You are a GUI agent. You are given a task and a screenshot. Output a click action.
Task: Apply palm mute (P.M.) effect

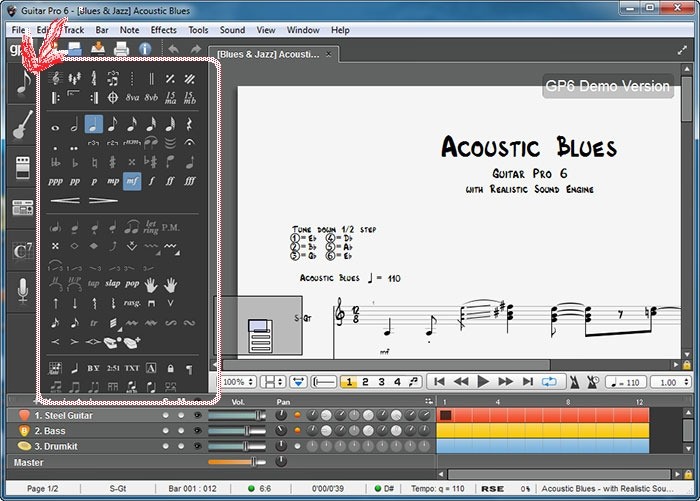[171, 226]
